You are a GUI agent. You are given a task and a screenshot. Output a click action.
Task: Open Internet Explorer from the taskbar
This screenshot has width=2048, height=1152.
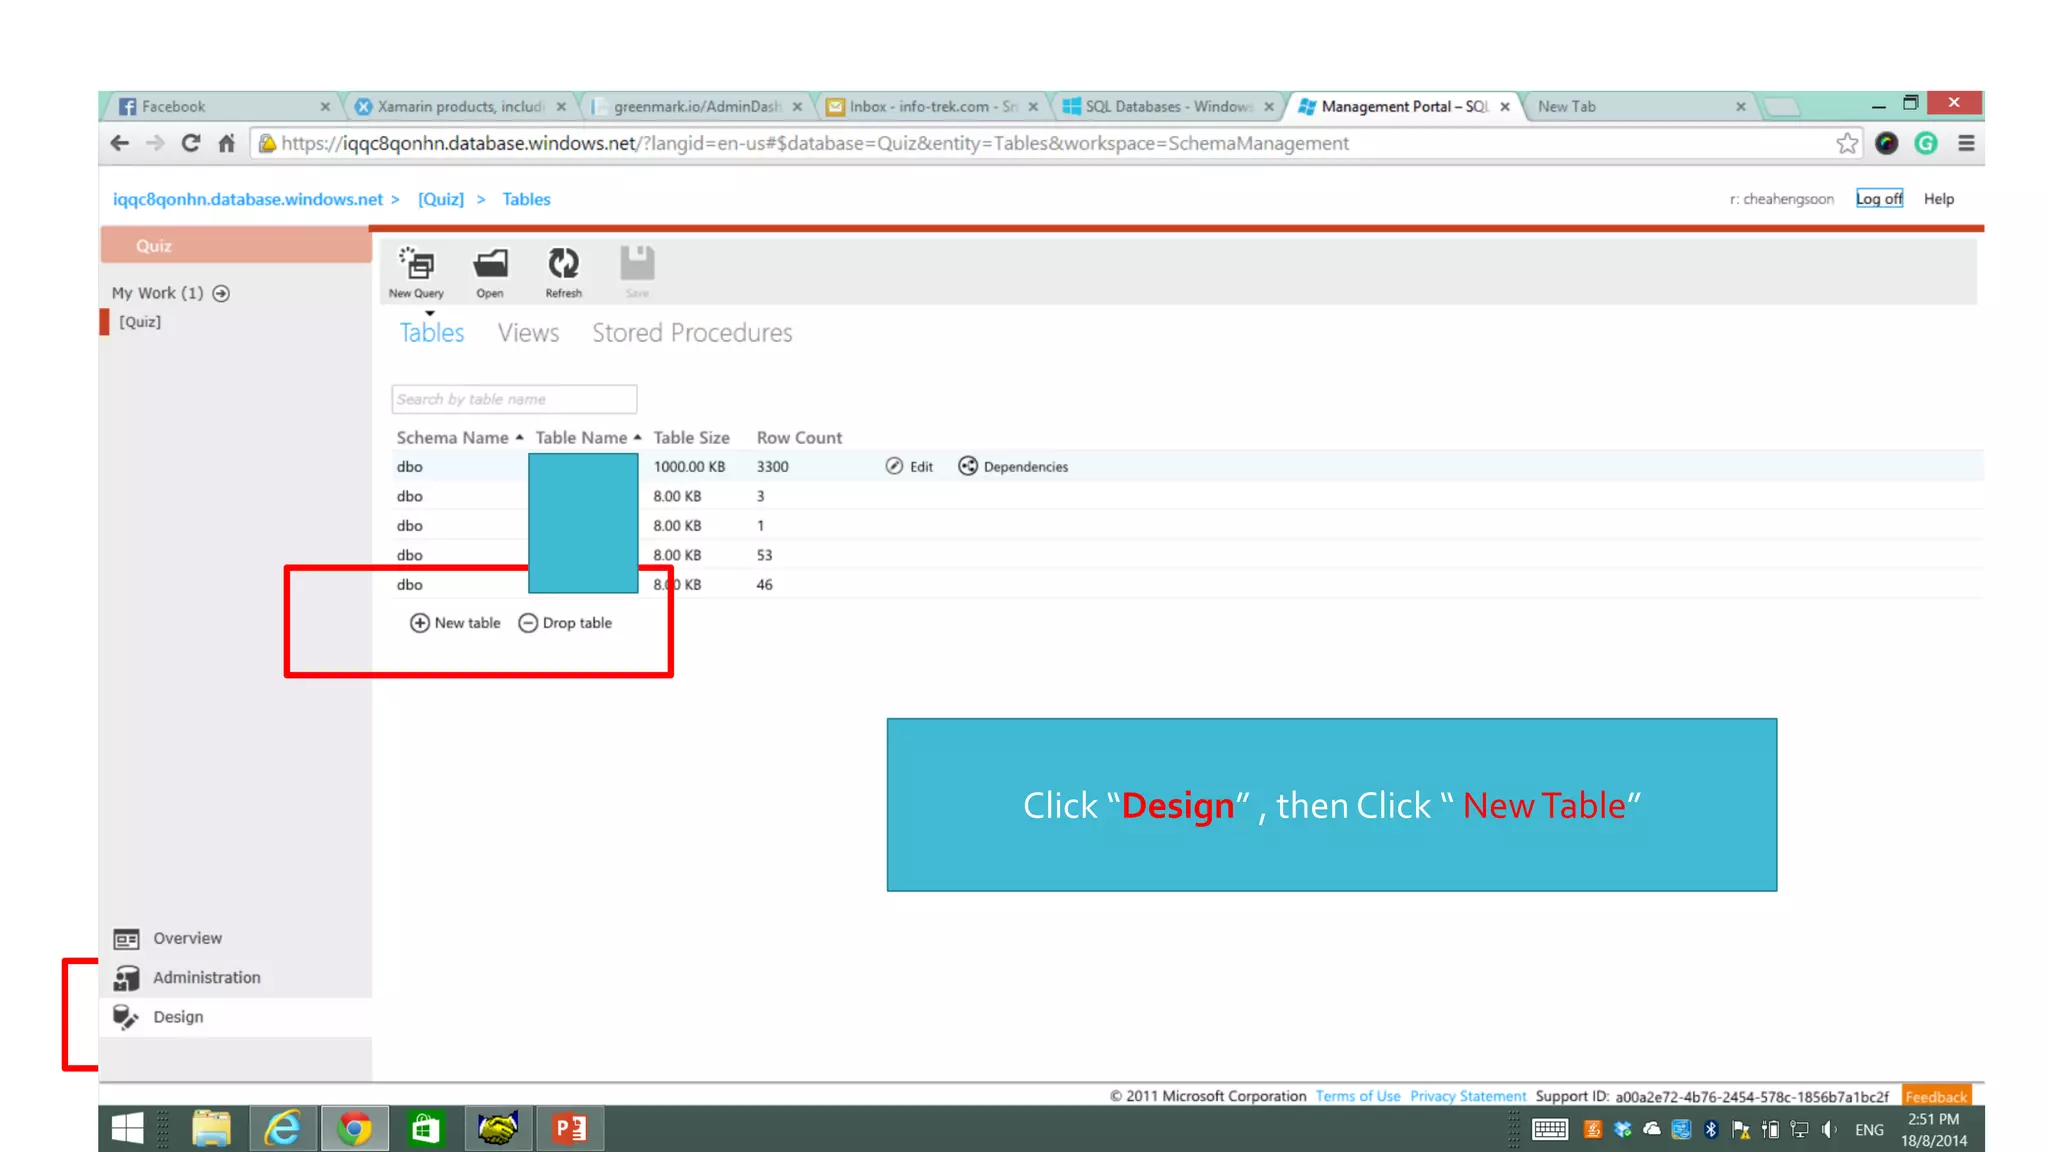click(283, 1129)
